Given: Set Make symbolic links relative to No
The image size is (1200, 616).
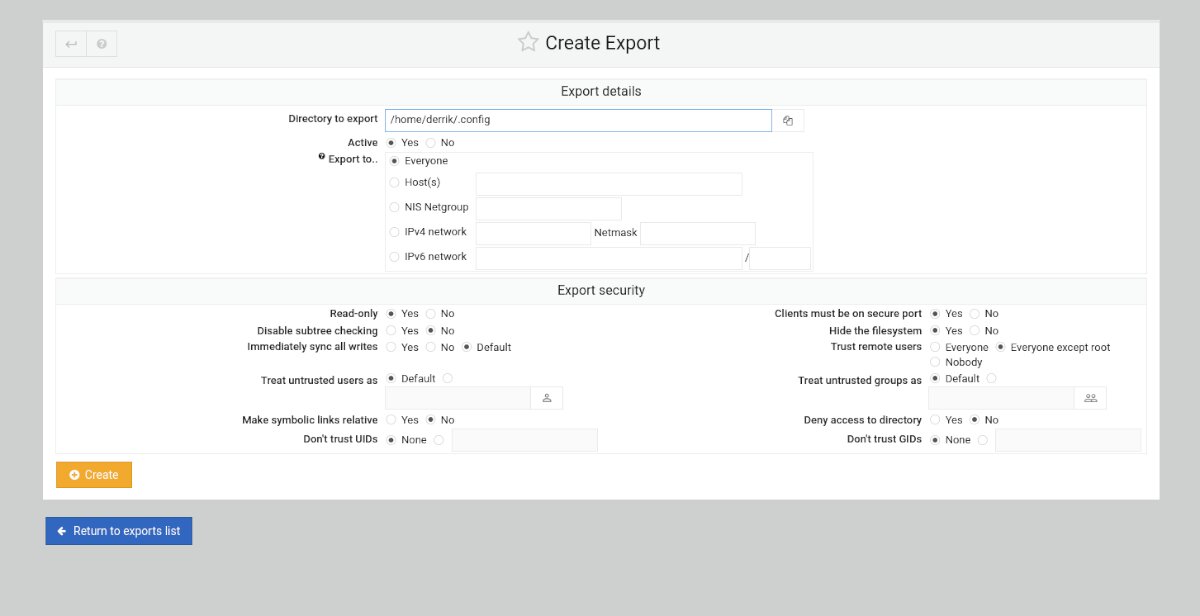Looking at the screenshot, I should [430, 420].
